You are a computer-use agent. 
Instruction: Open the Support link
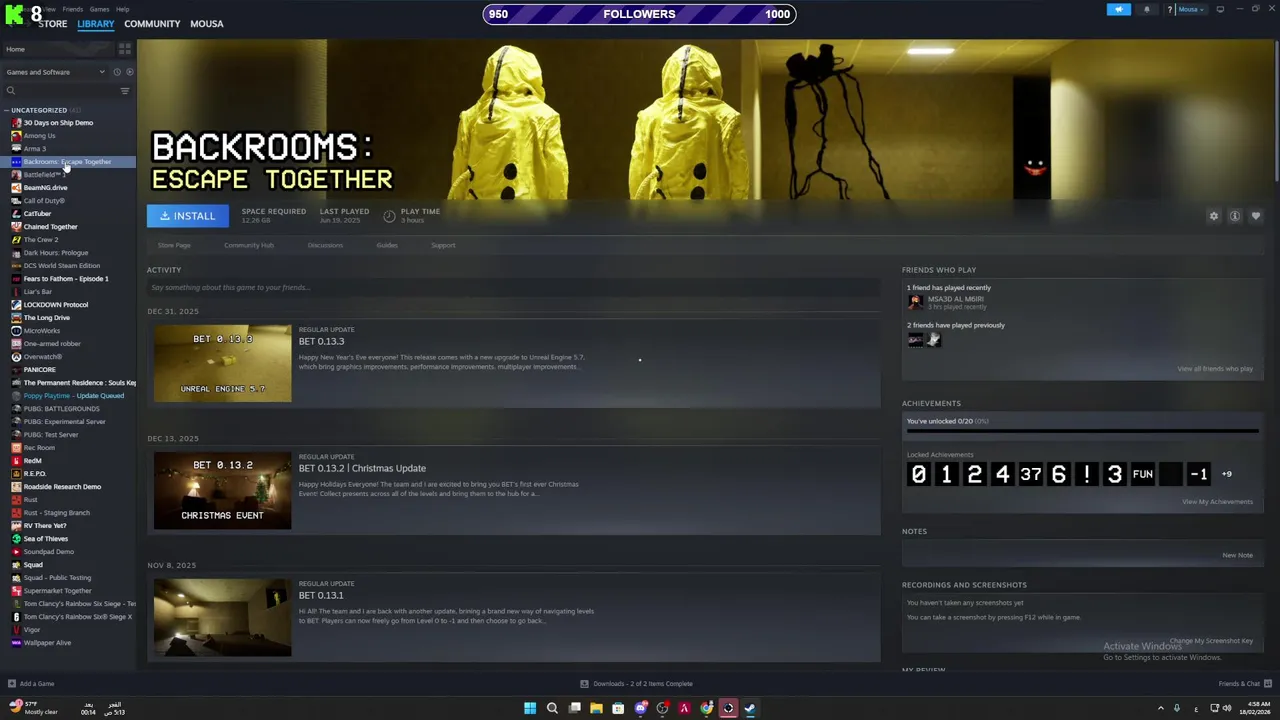tap(443, 245)
